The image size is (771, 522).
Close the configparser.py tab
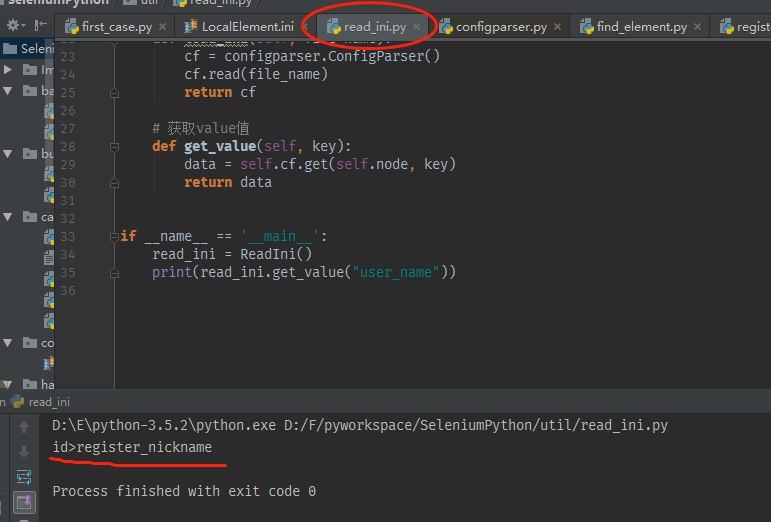557,27
